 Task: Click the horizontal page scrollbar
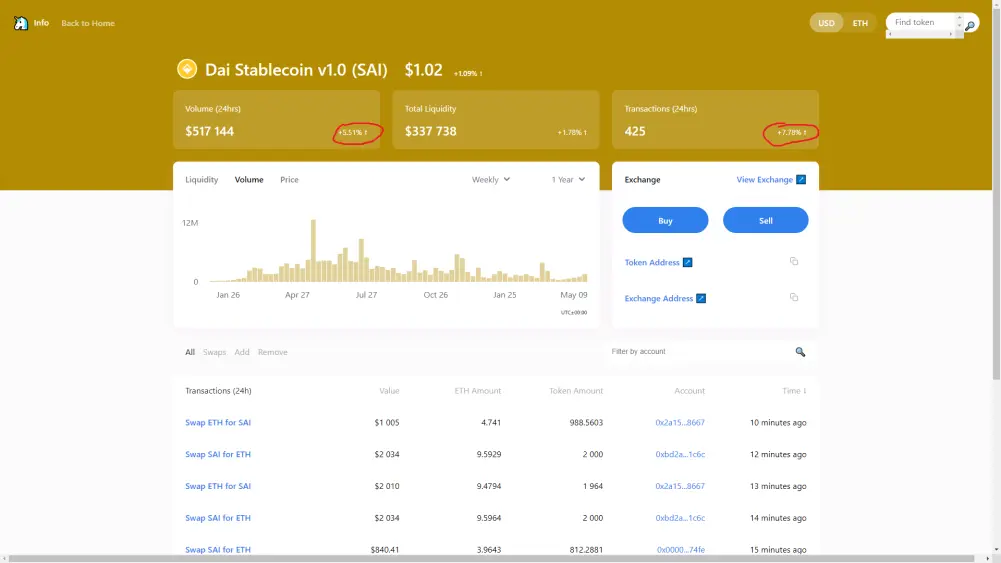[x=492, y=559]
